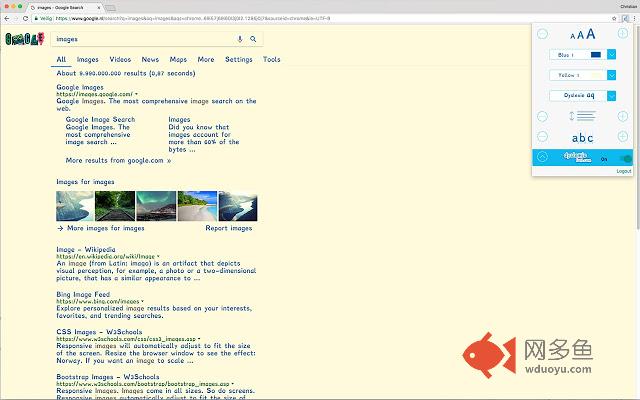The height and width of the screenshot is (400, 640).
Task: Click the pale yellow swatch in Yellow 1
Action: (x=596, y=75)
